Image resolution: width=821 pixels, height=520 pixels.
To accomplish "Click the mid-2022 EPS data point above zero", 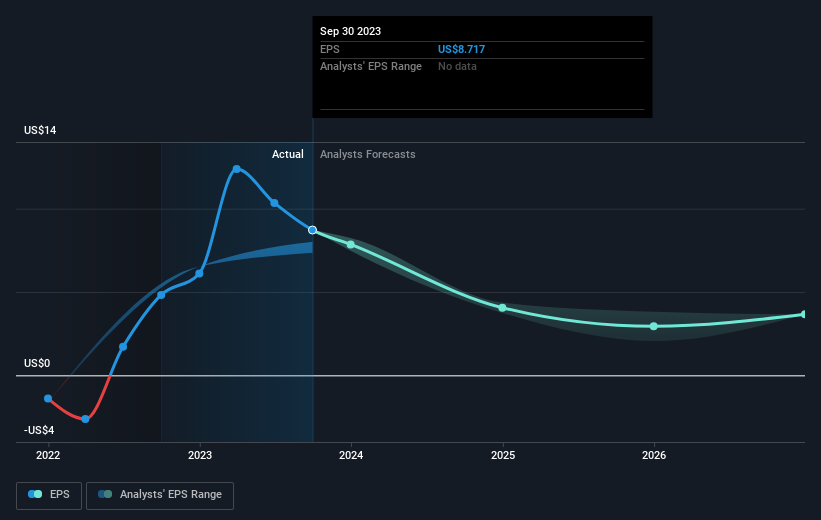I will [x=123, y=347].
